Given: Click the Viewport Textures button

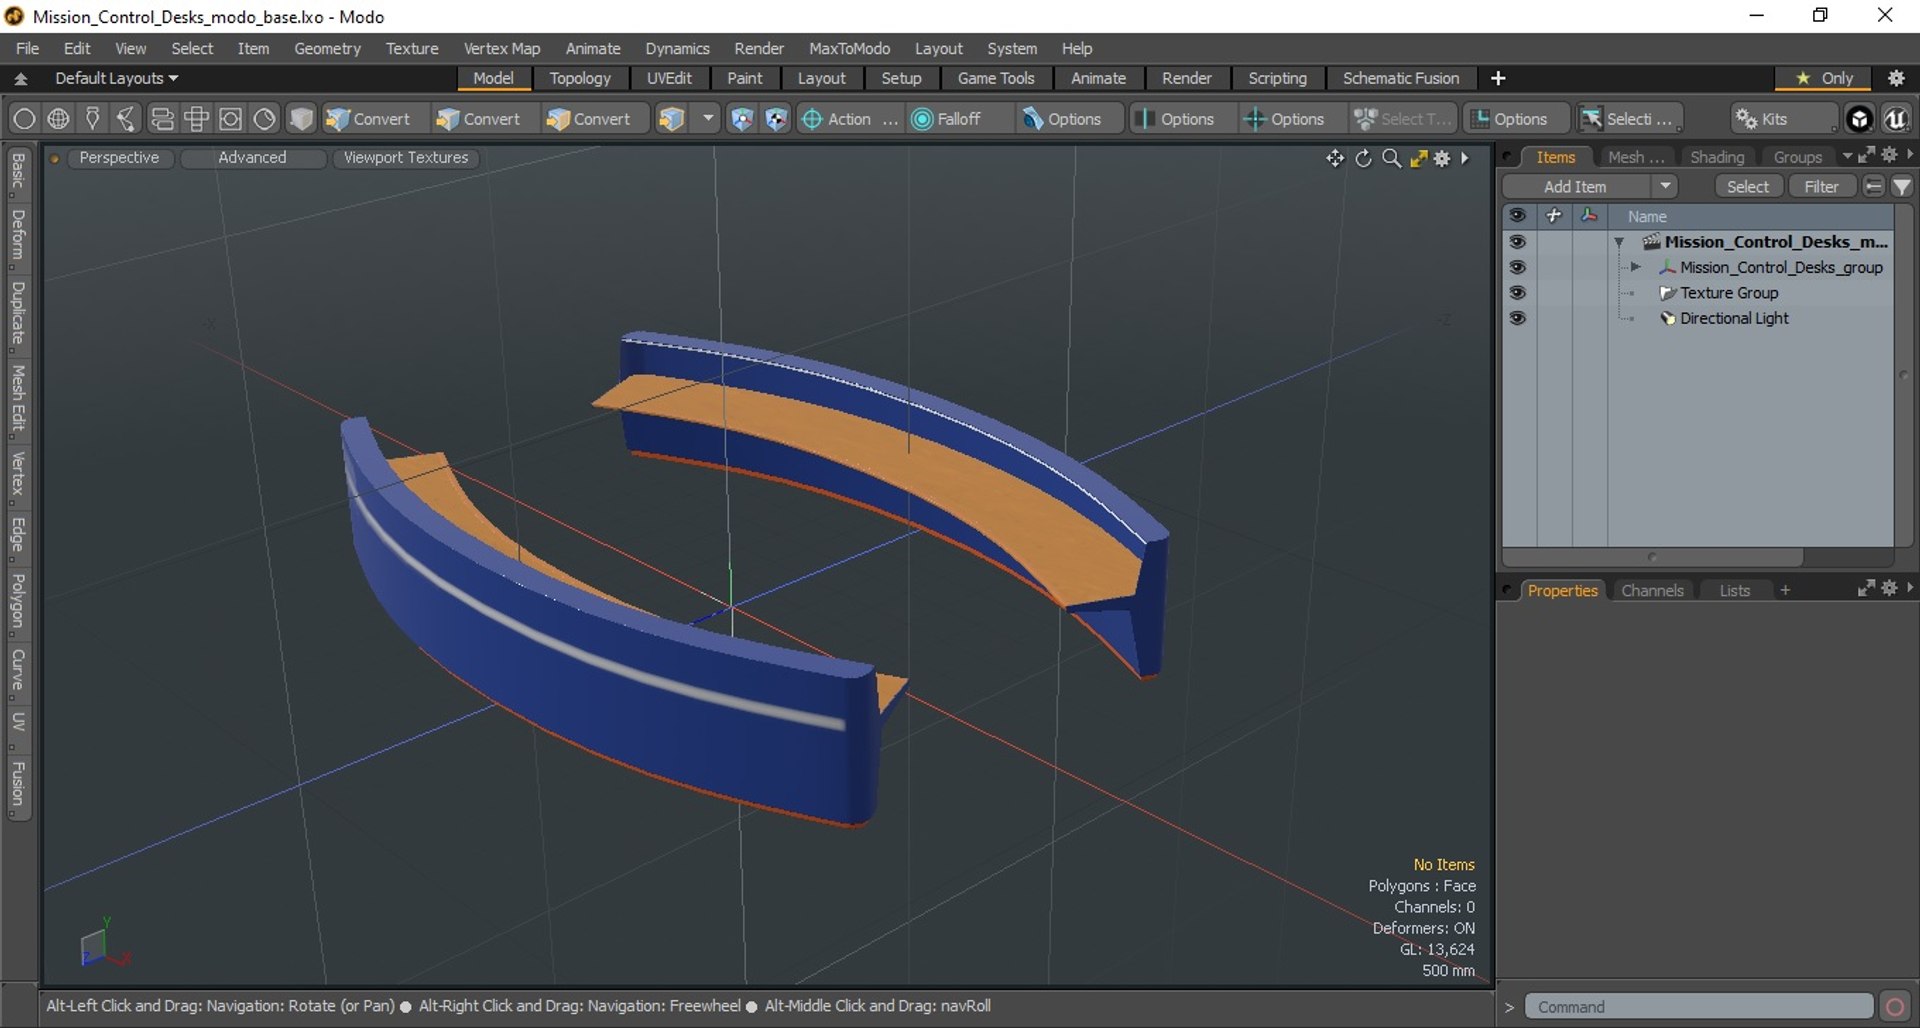Looking at the screenshot, I should (x=405, y=158).
